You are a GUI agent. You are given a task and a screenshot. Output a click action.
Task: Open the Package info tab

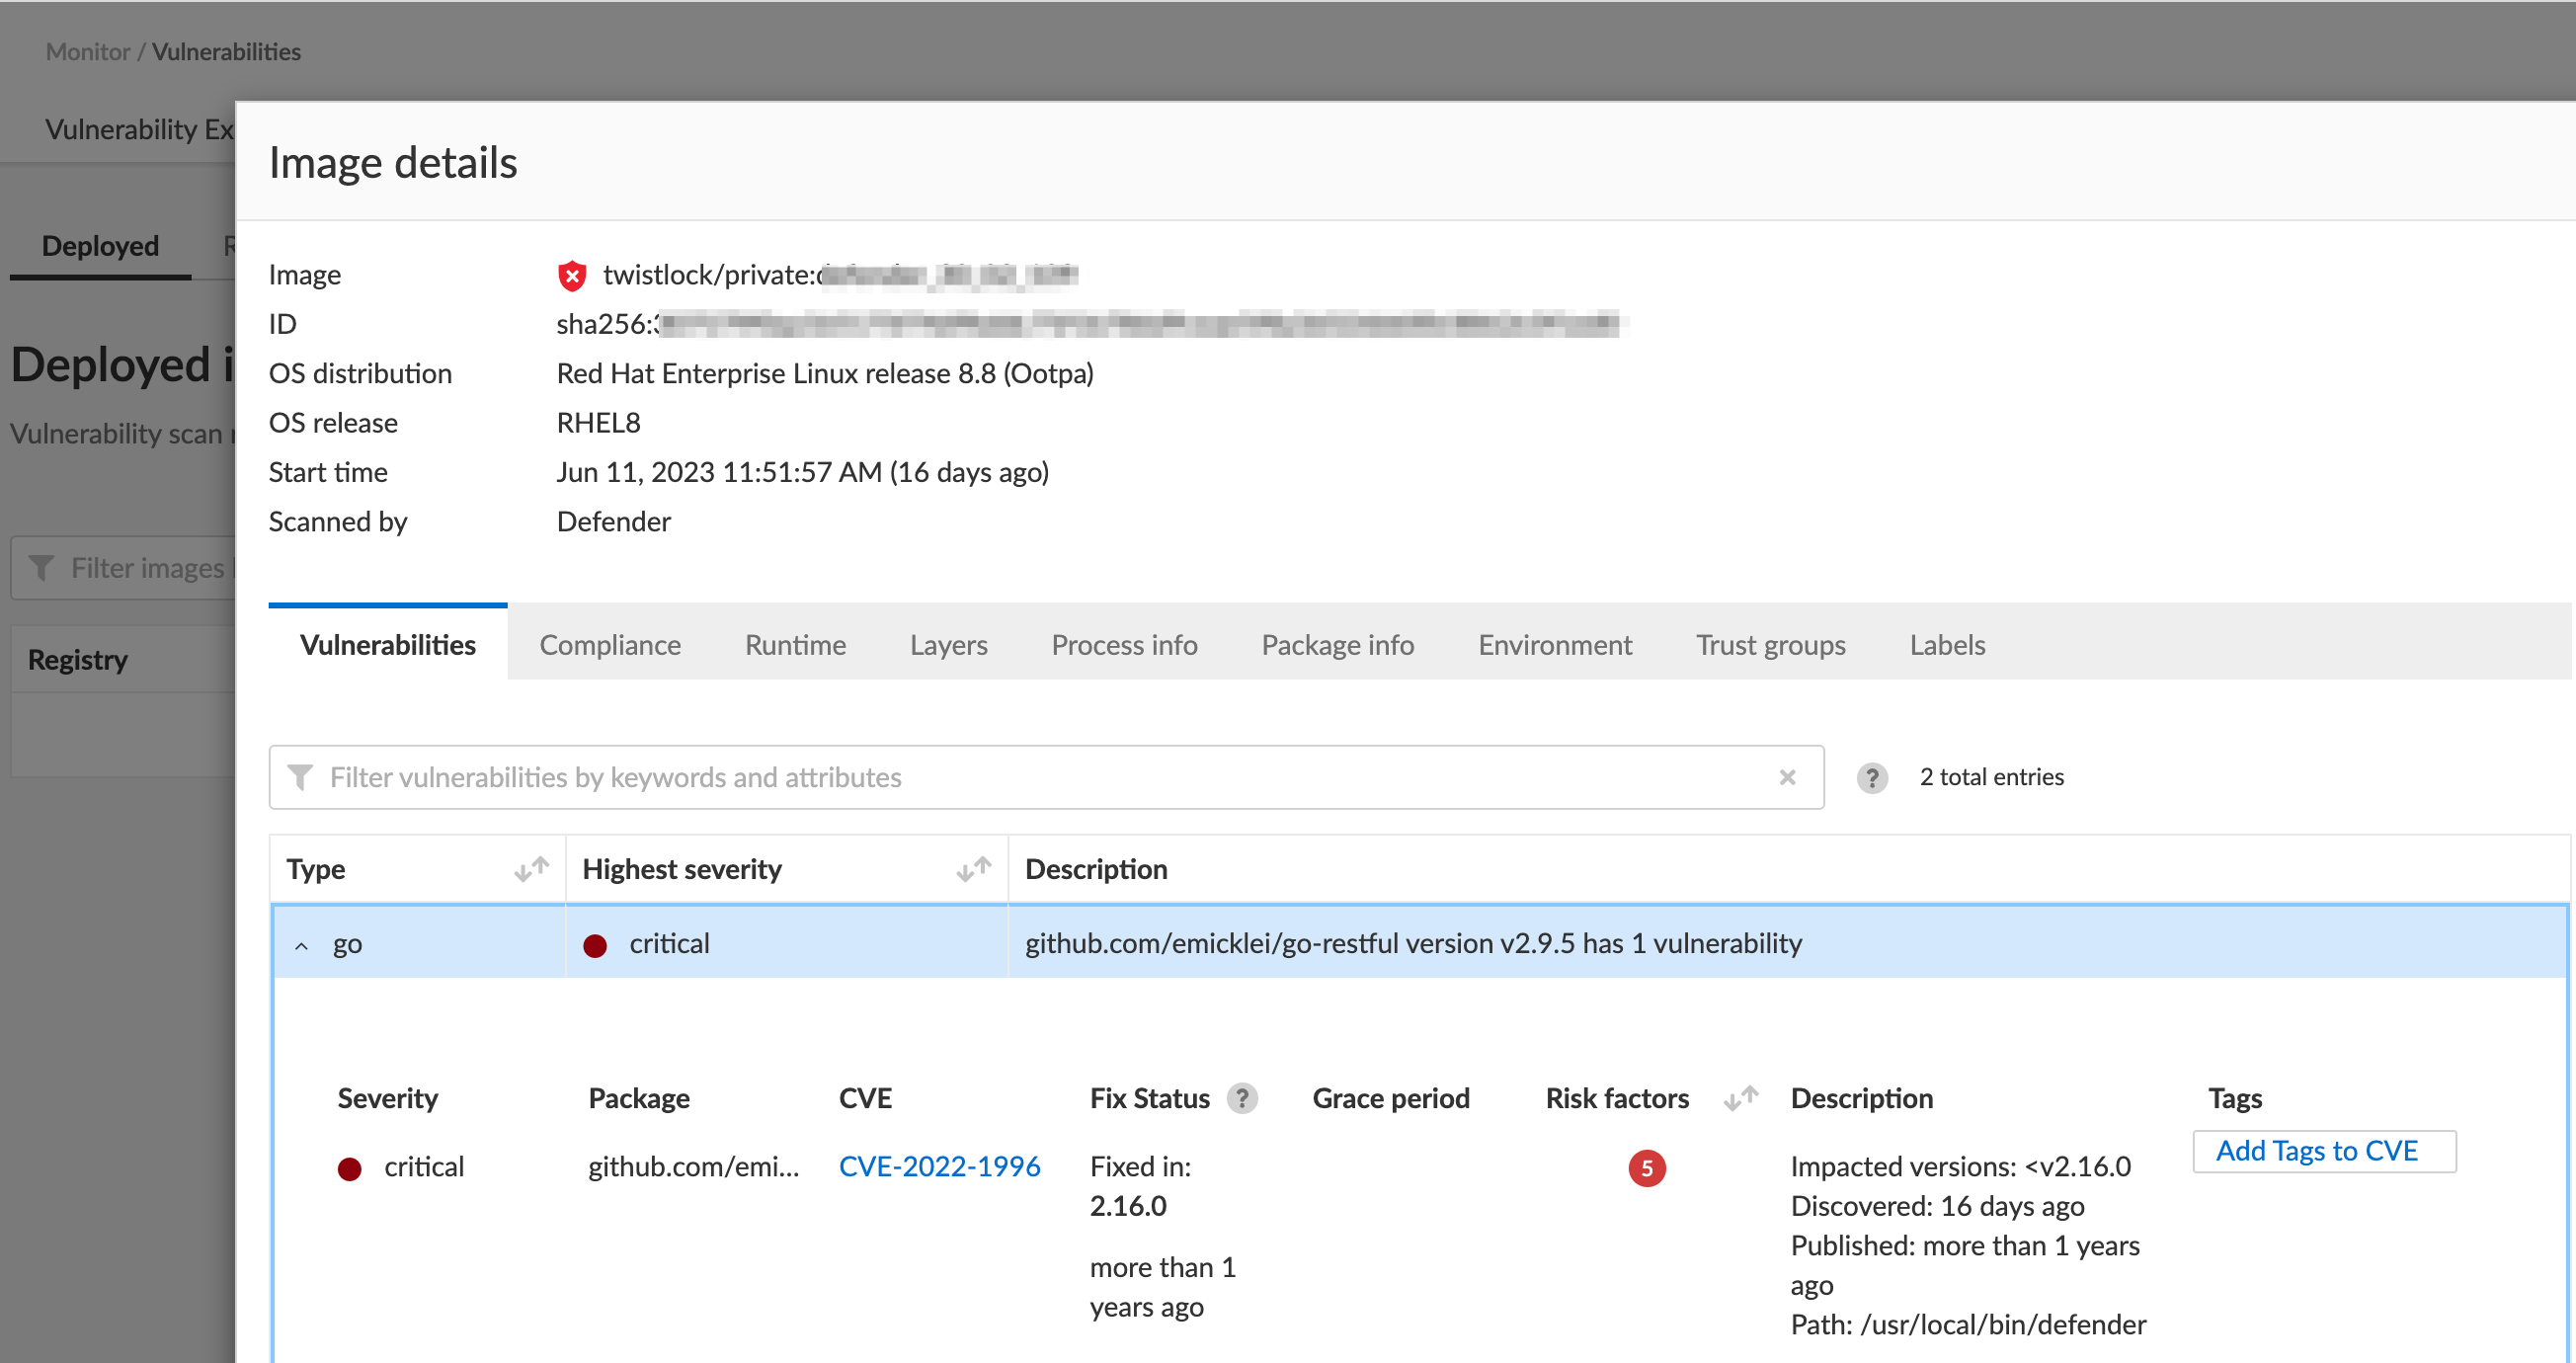[1337, 645]
